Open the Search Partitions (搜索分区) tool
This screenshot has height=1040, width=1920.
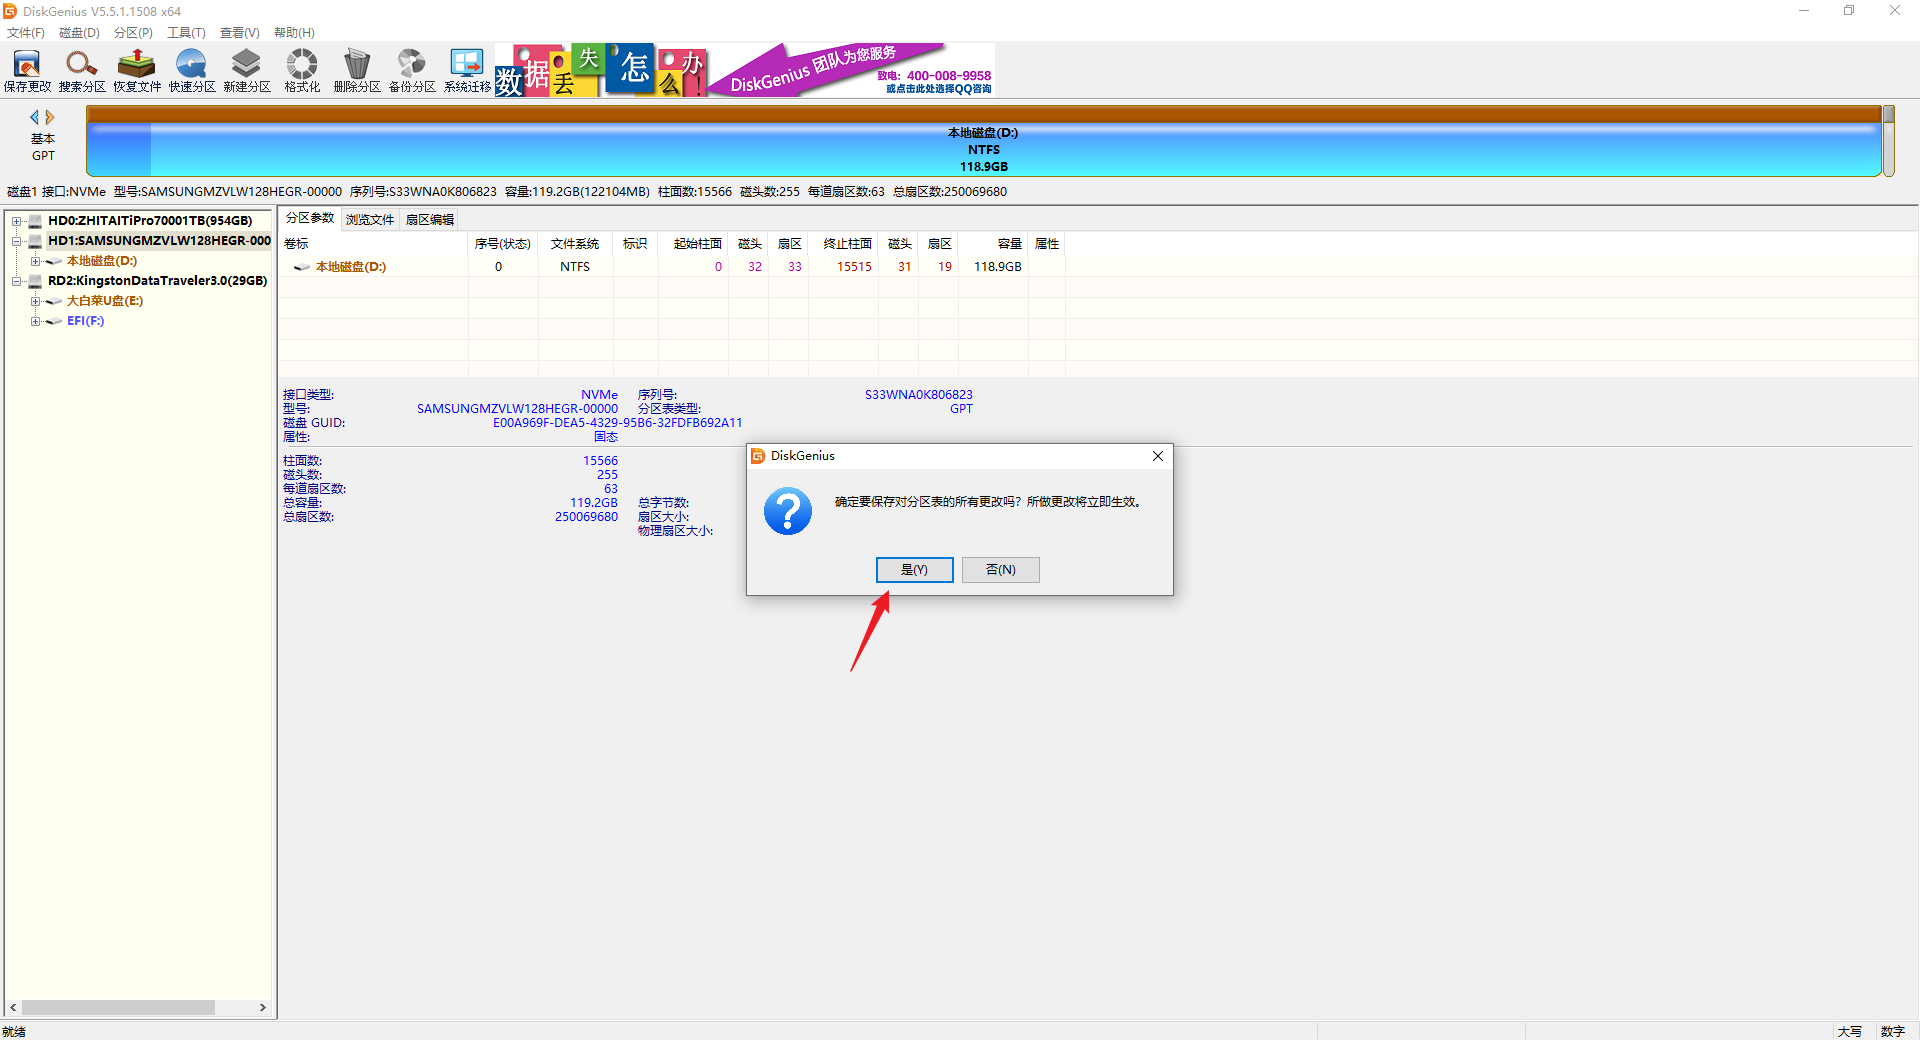tap(82, 70)
